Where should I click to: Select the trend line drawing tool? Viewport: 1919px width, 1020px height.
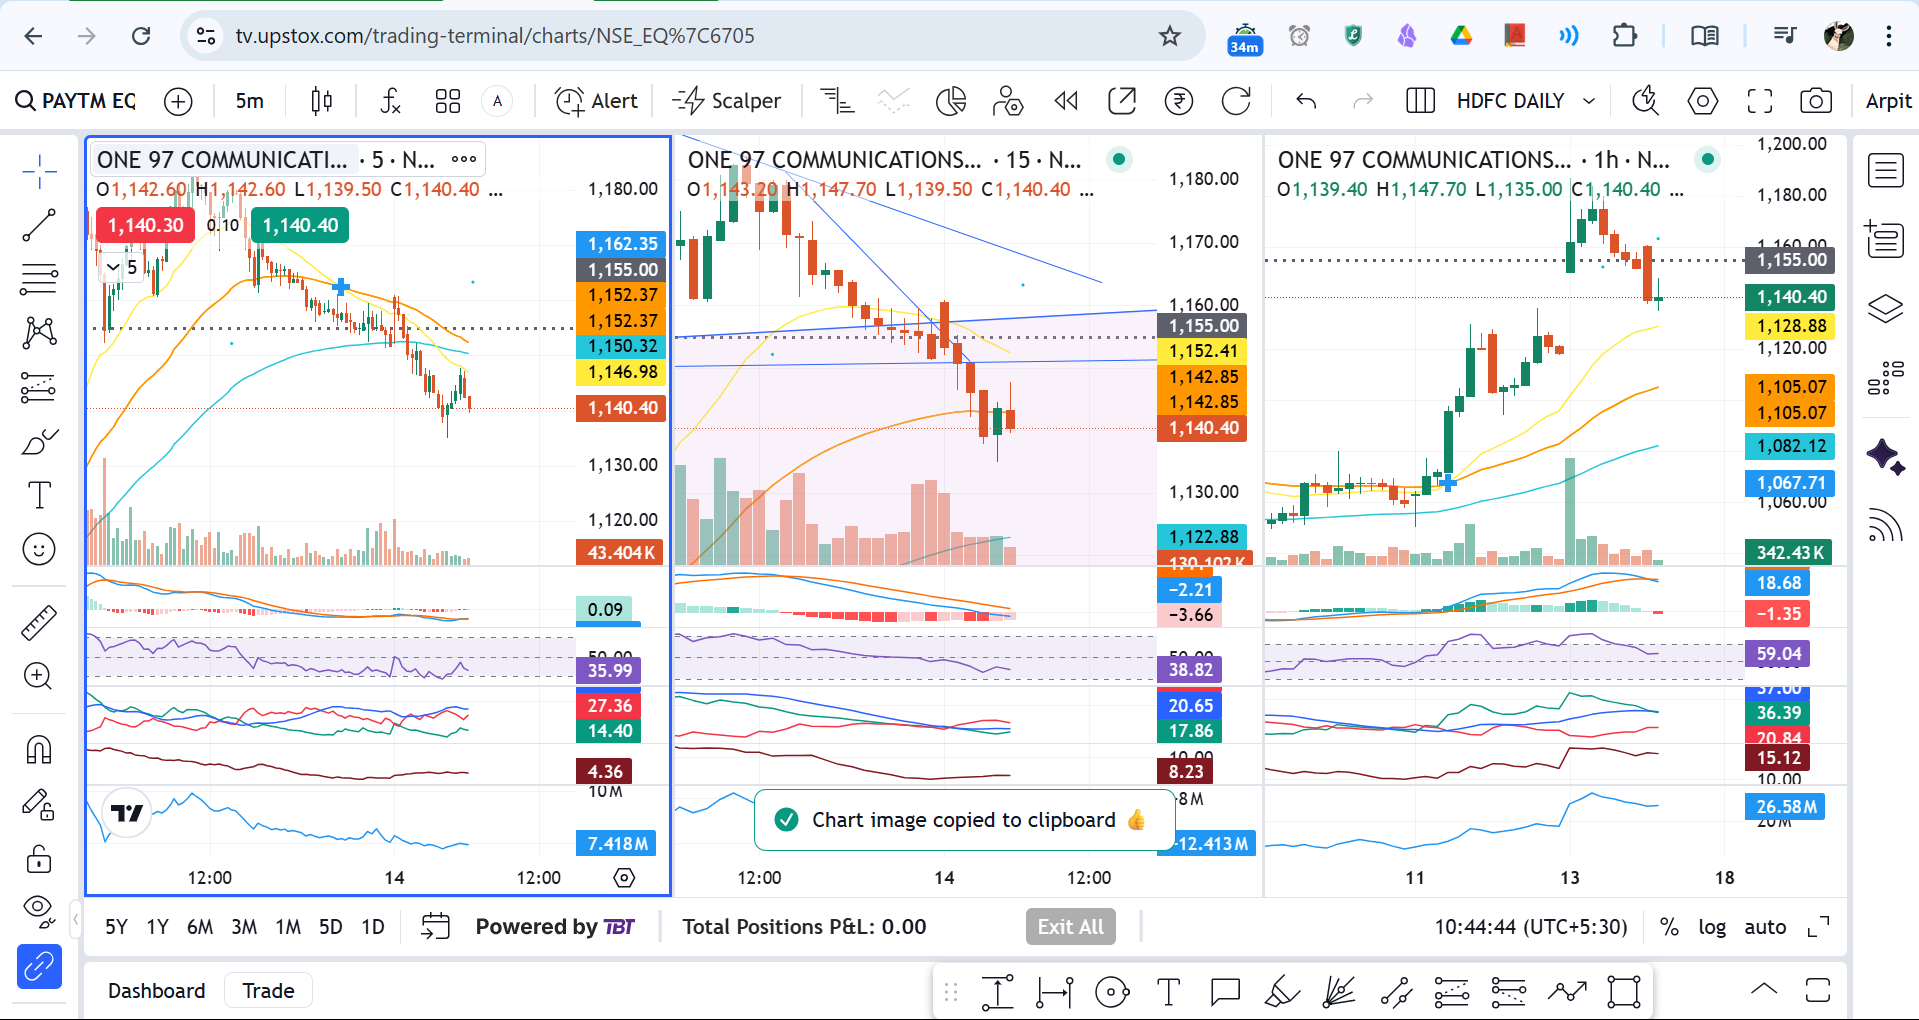point(39,225)
